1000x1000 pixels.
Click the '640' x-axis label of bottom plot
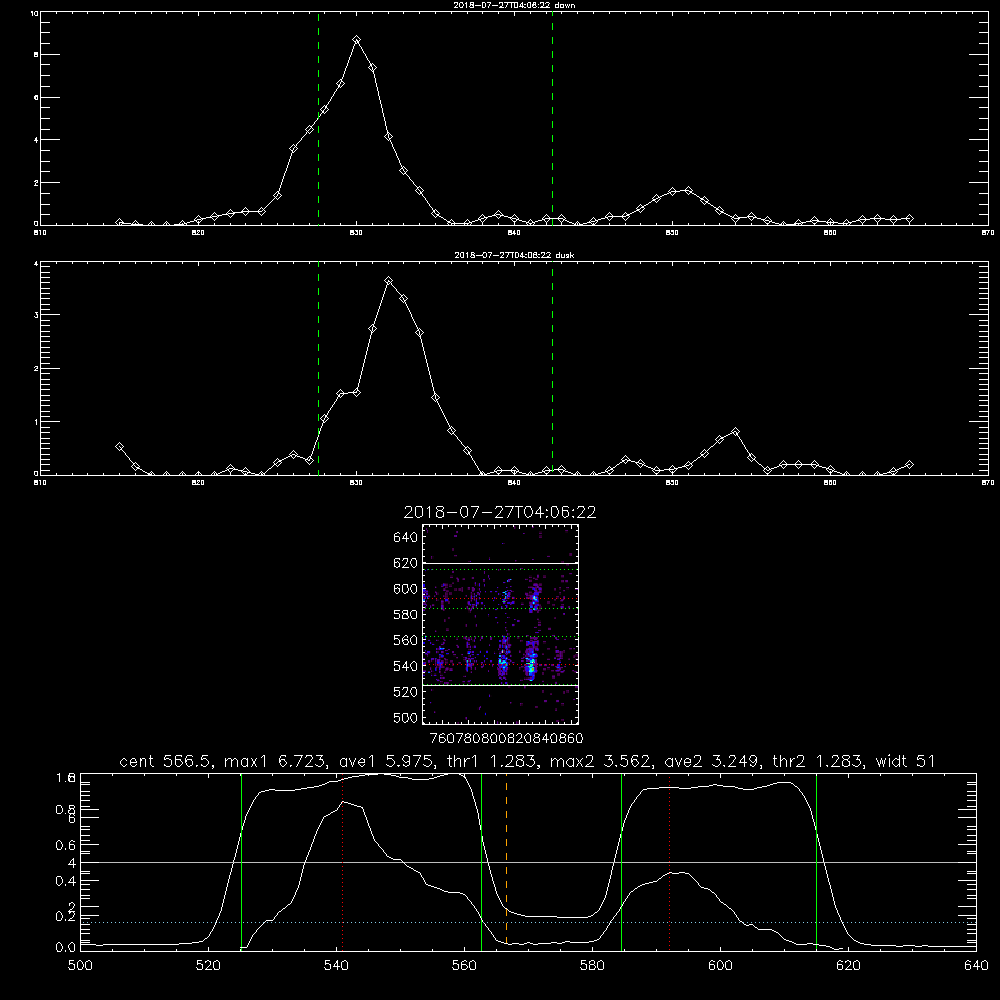[976, 966]
